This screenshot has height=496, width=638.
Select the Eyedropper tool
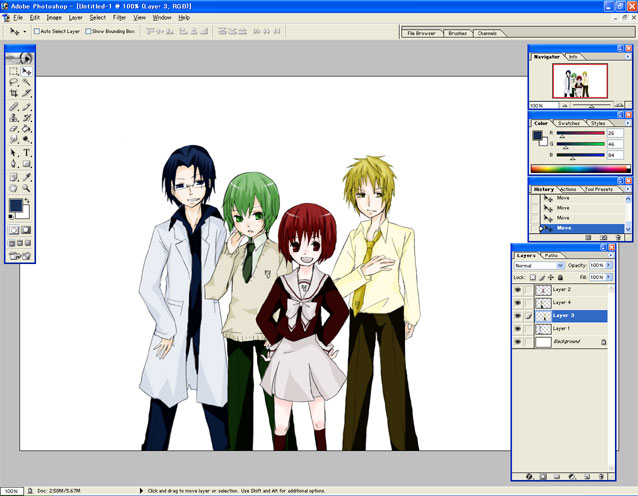26,177
